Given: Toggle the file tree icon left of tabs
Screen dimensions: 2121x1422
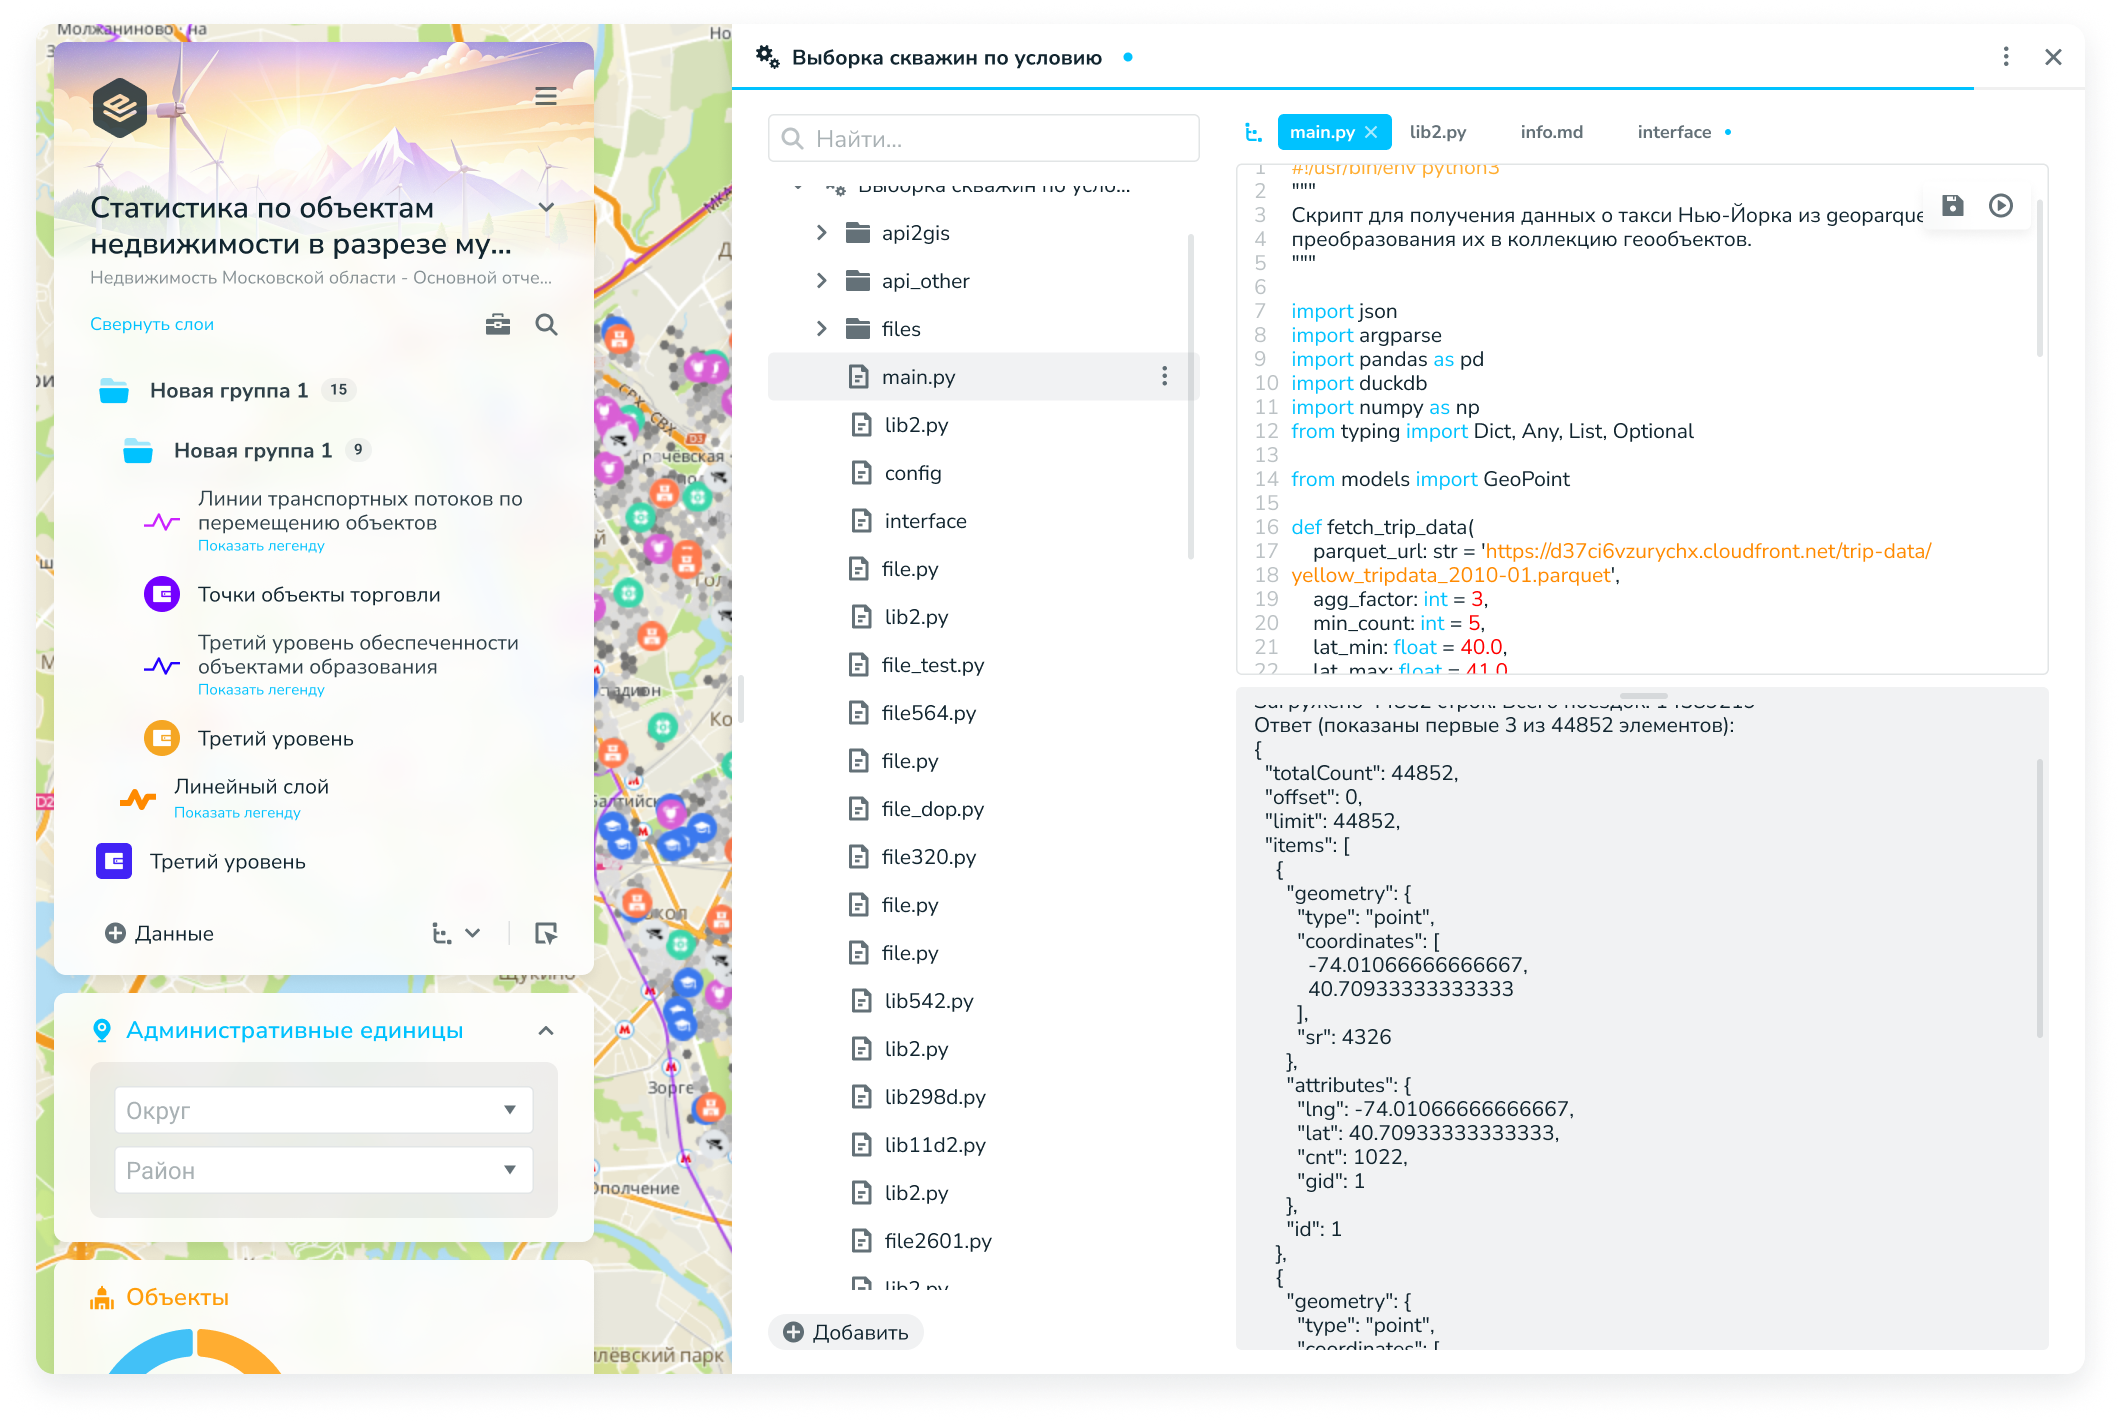Looking at the screenshot, I should pyautogui.click(x=1253, y=132).
